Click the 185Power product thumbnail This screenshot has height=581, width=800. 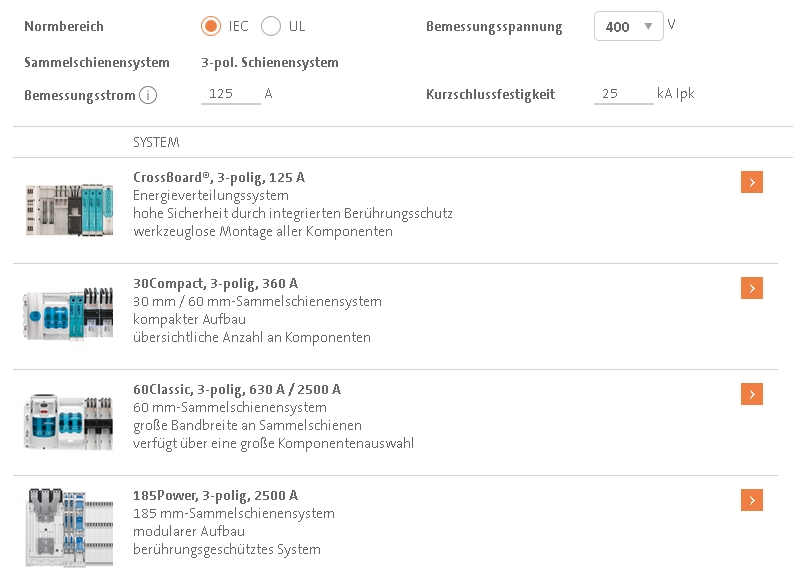[63, 526]
